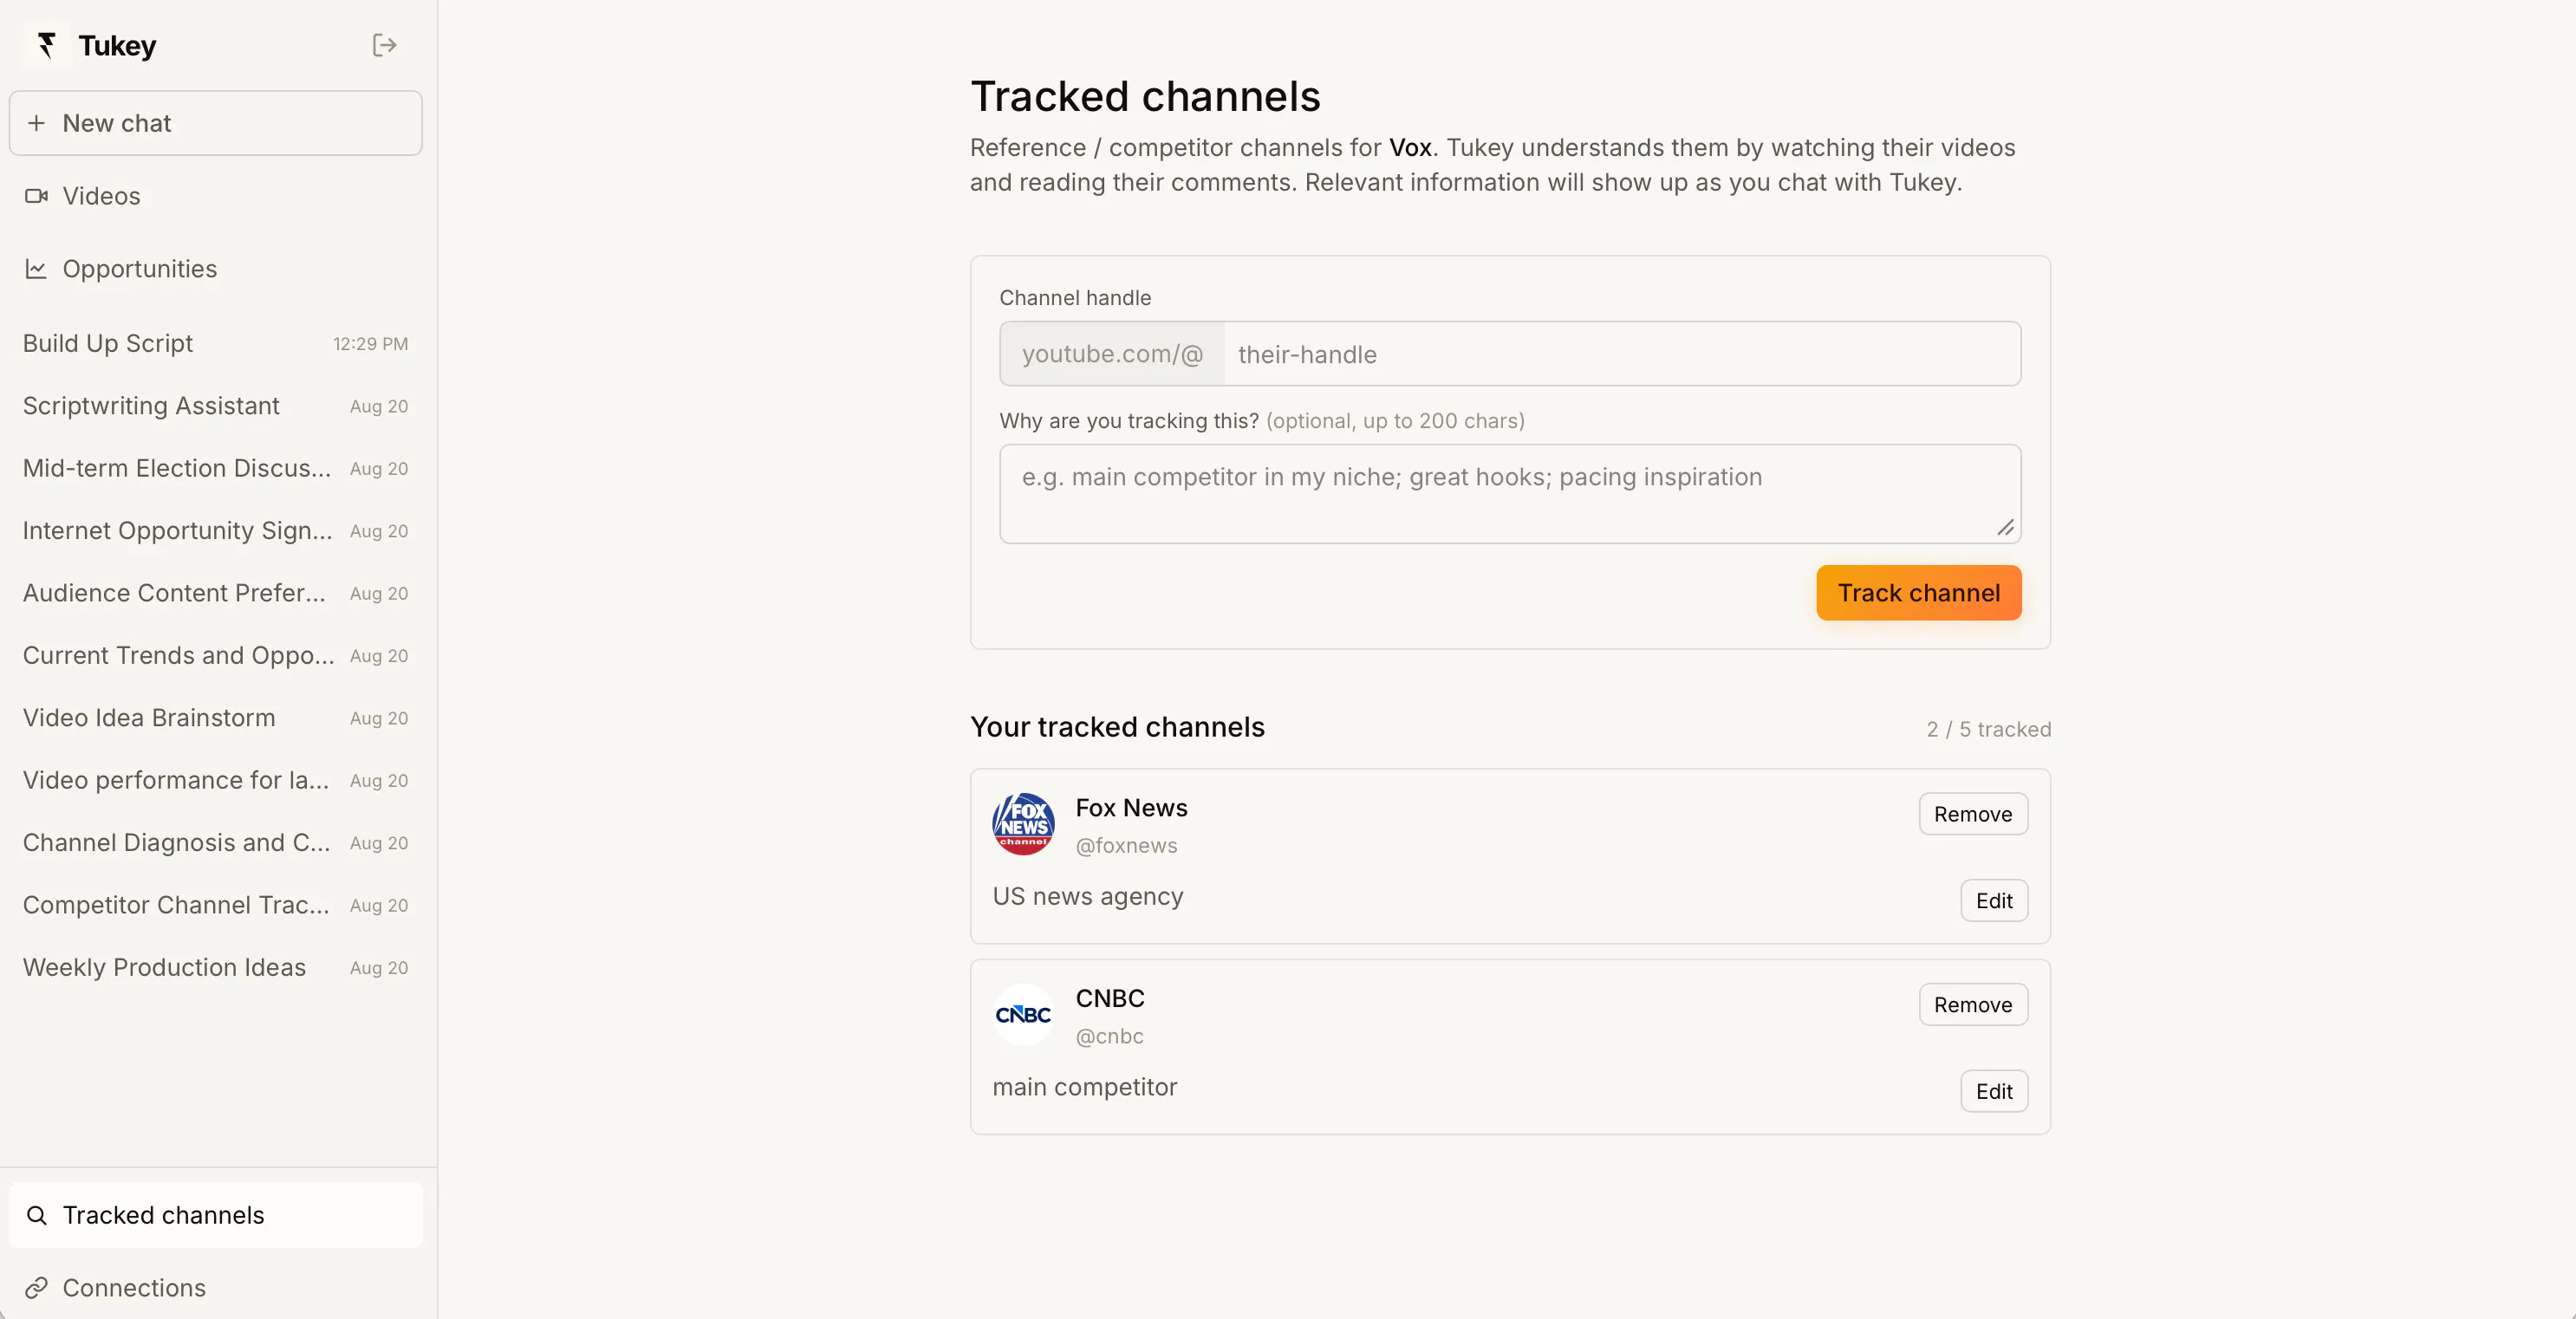Image resolution: width=2576 pixels, height=1319 pixels.
Task: Click the plus icon in New chat
Action: 36,123
